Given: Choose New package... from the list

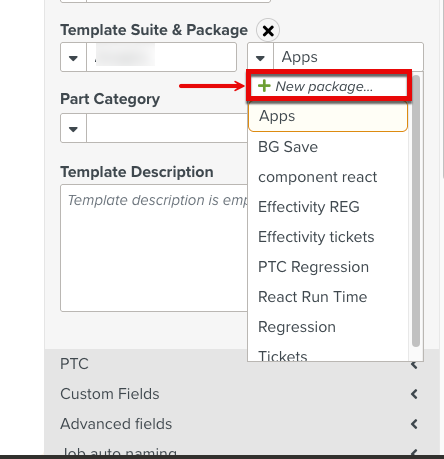Looking at the screenshot, I should click(x=328, y=86).
